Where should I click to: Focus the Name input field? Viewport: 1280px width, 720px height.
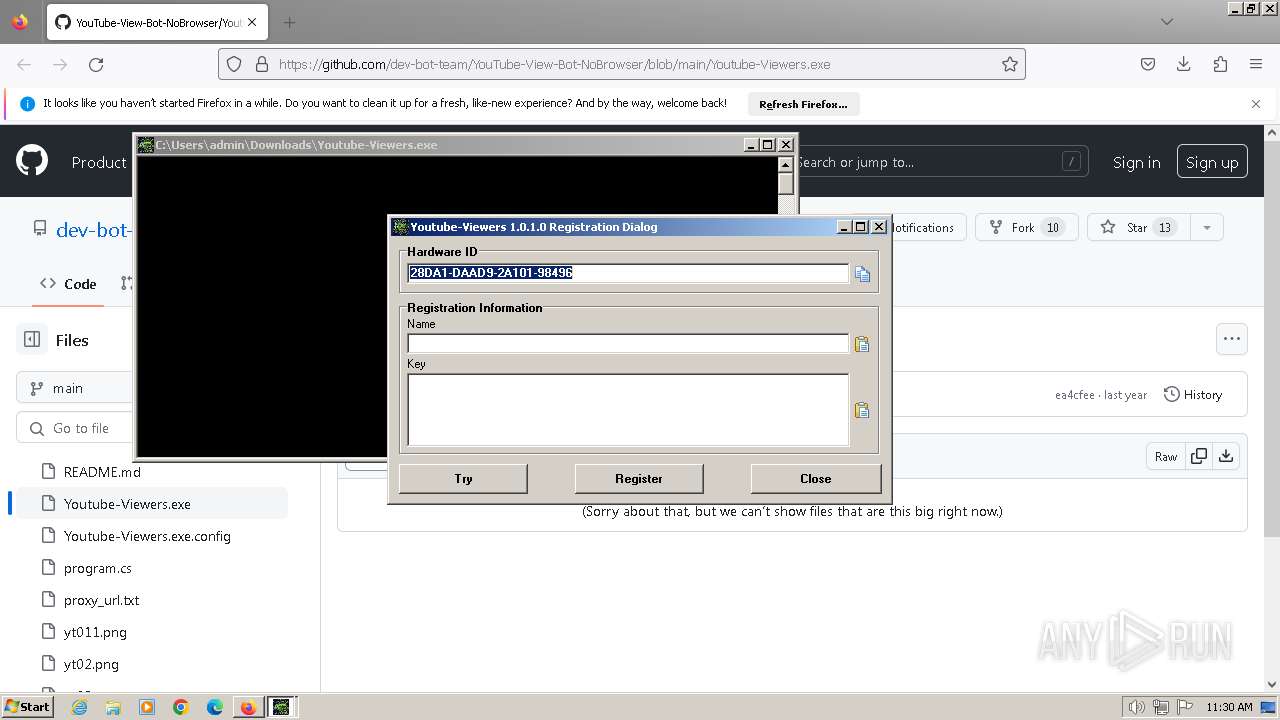click(x=628, y=343)
